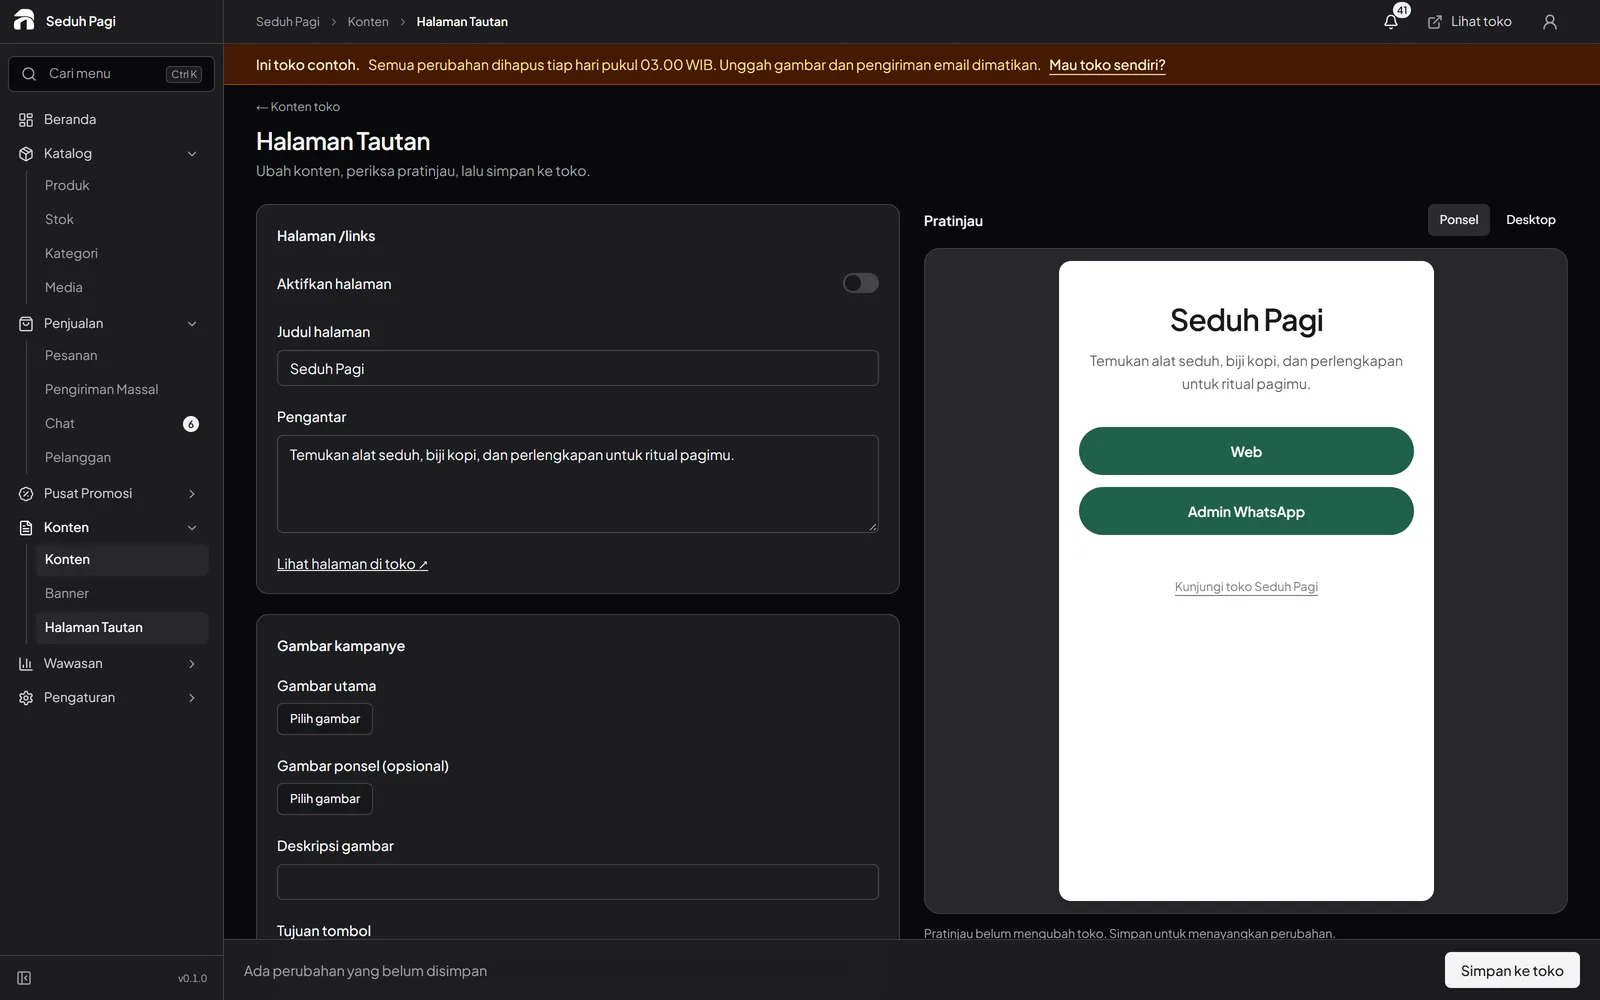Screen dimensions: 1600x1000
Task: Click Admin WhatsApp preview button
Action: coord(1246,511)
